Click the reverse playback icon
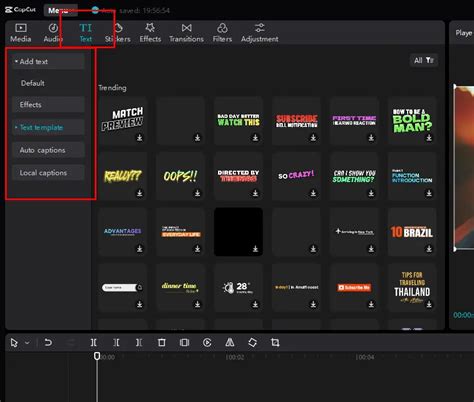 pyautogui.click(x=207, y=342)
